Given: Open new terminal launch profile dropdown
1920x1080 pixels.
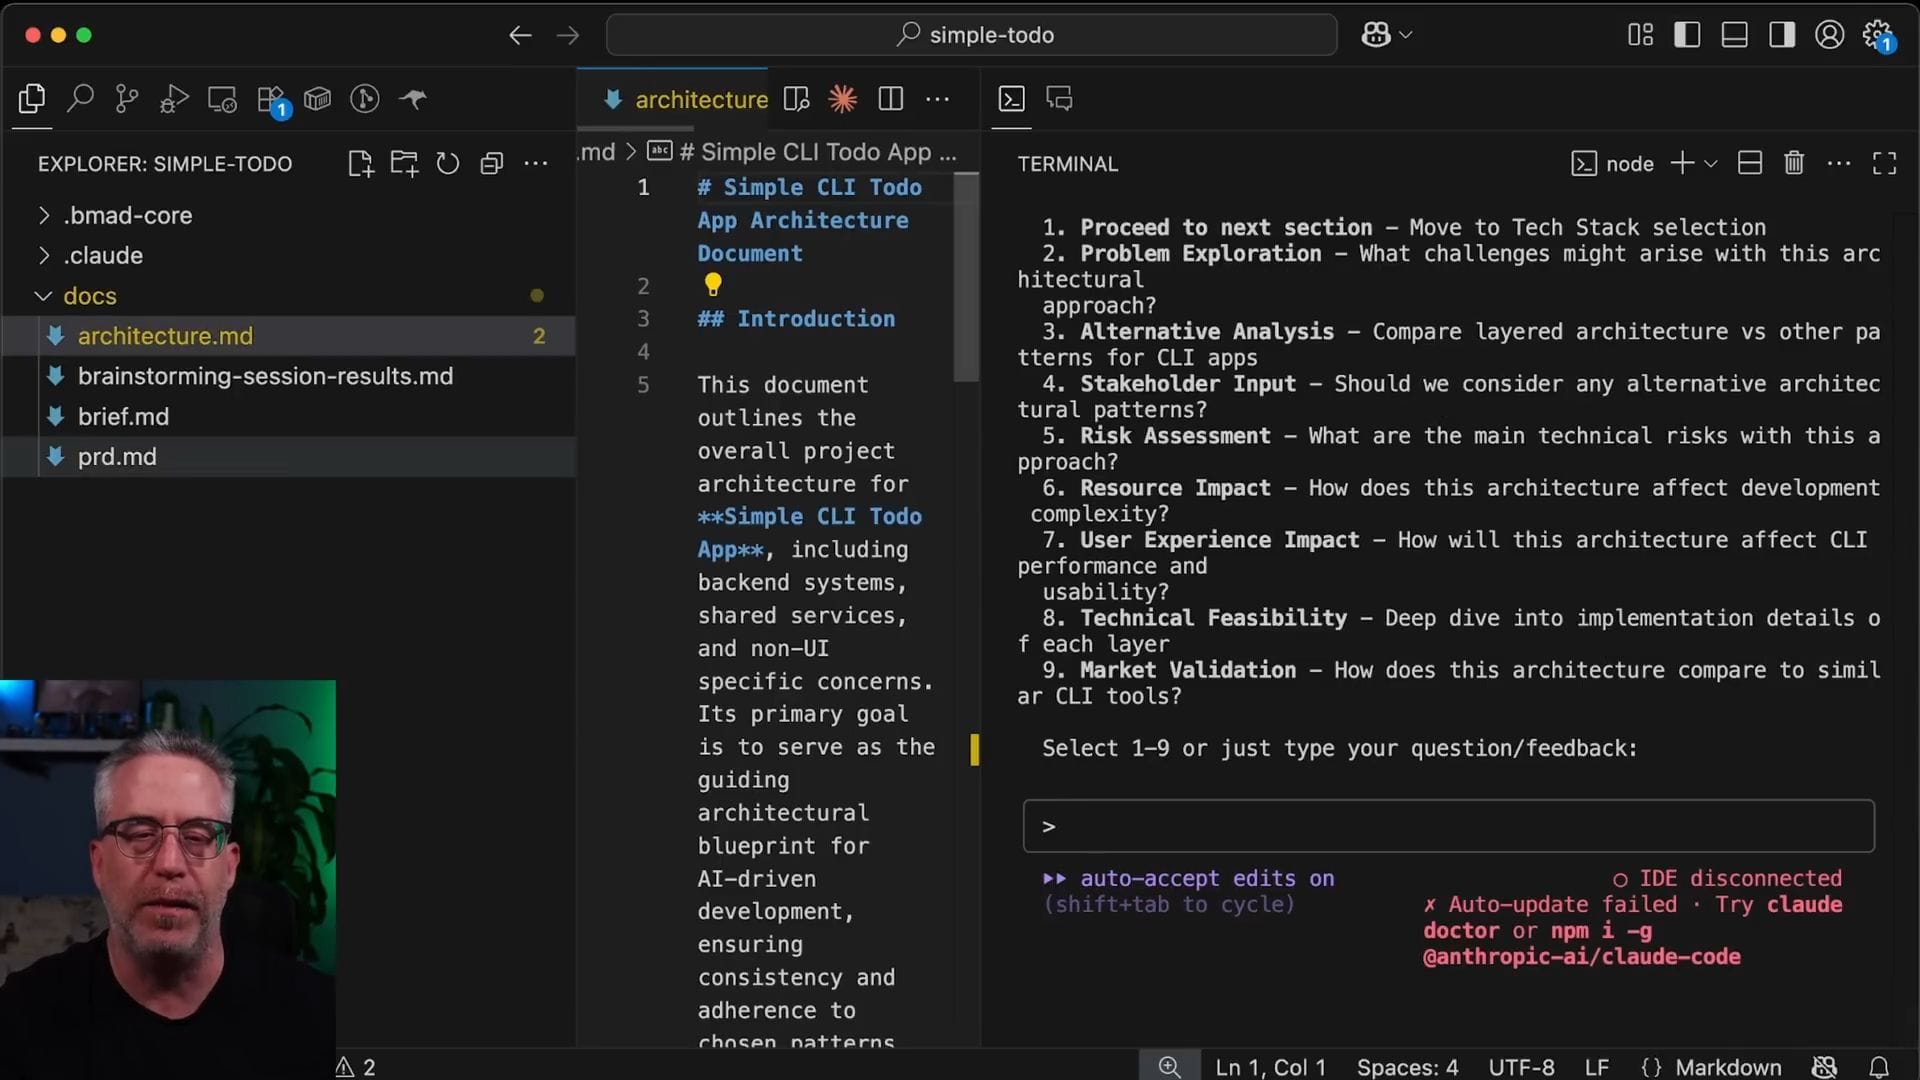Looking at the screenshot, I should (1711, 163).
